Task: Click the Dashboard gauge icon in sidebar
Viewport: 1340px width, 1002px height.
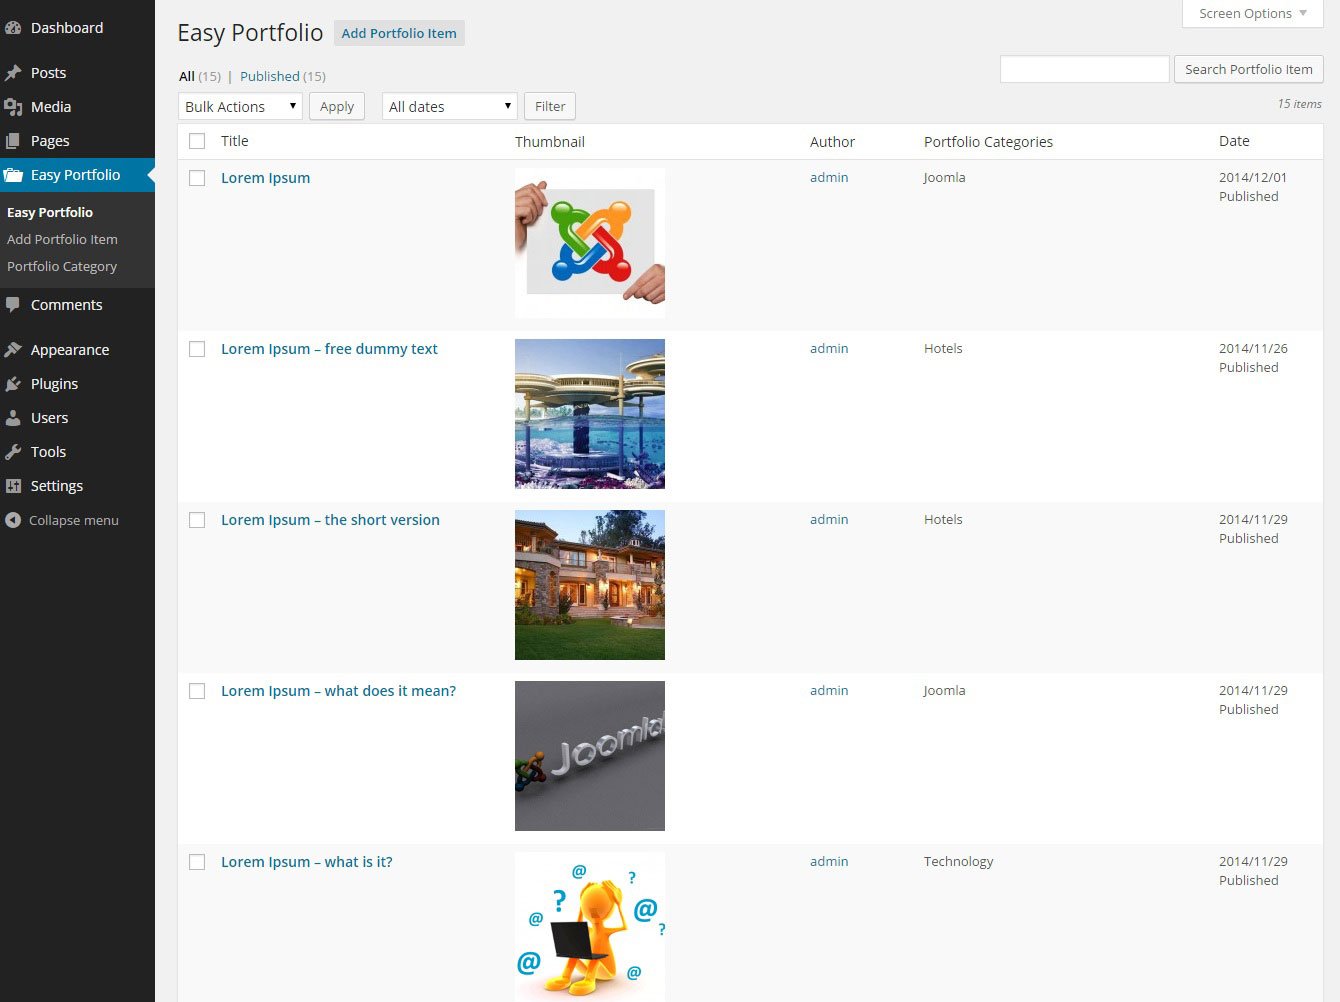Action: 13,28
